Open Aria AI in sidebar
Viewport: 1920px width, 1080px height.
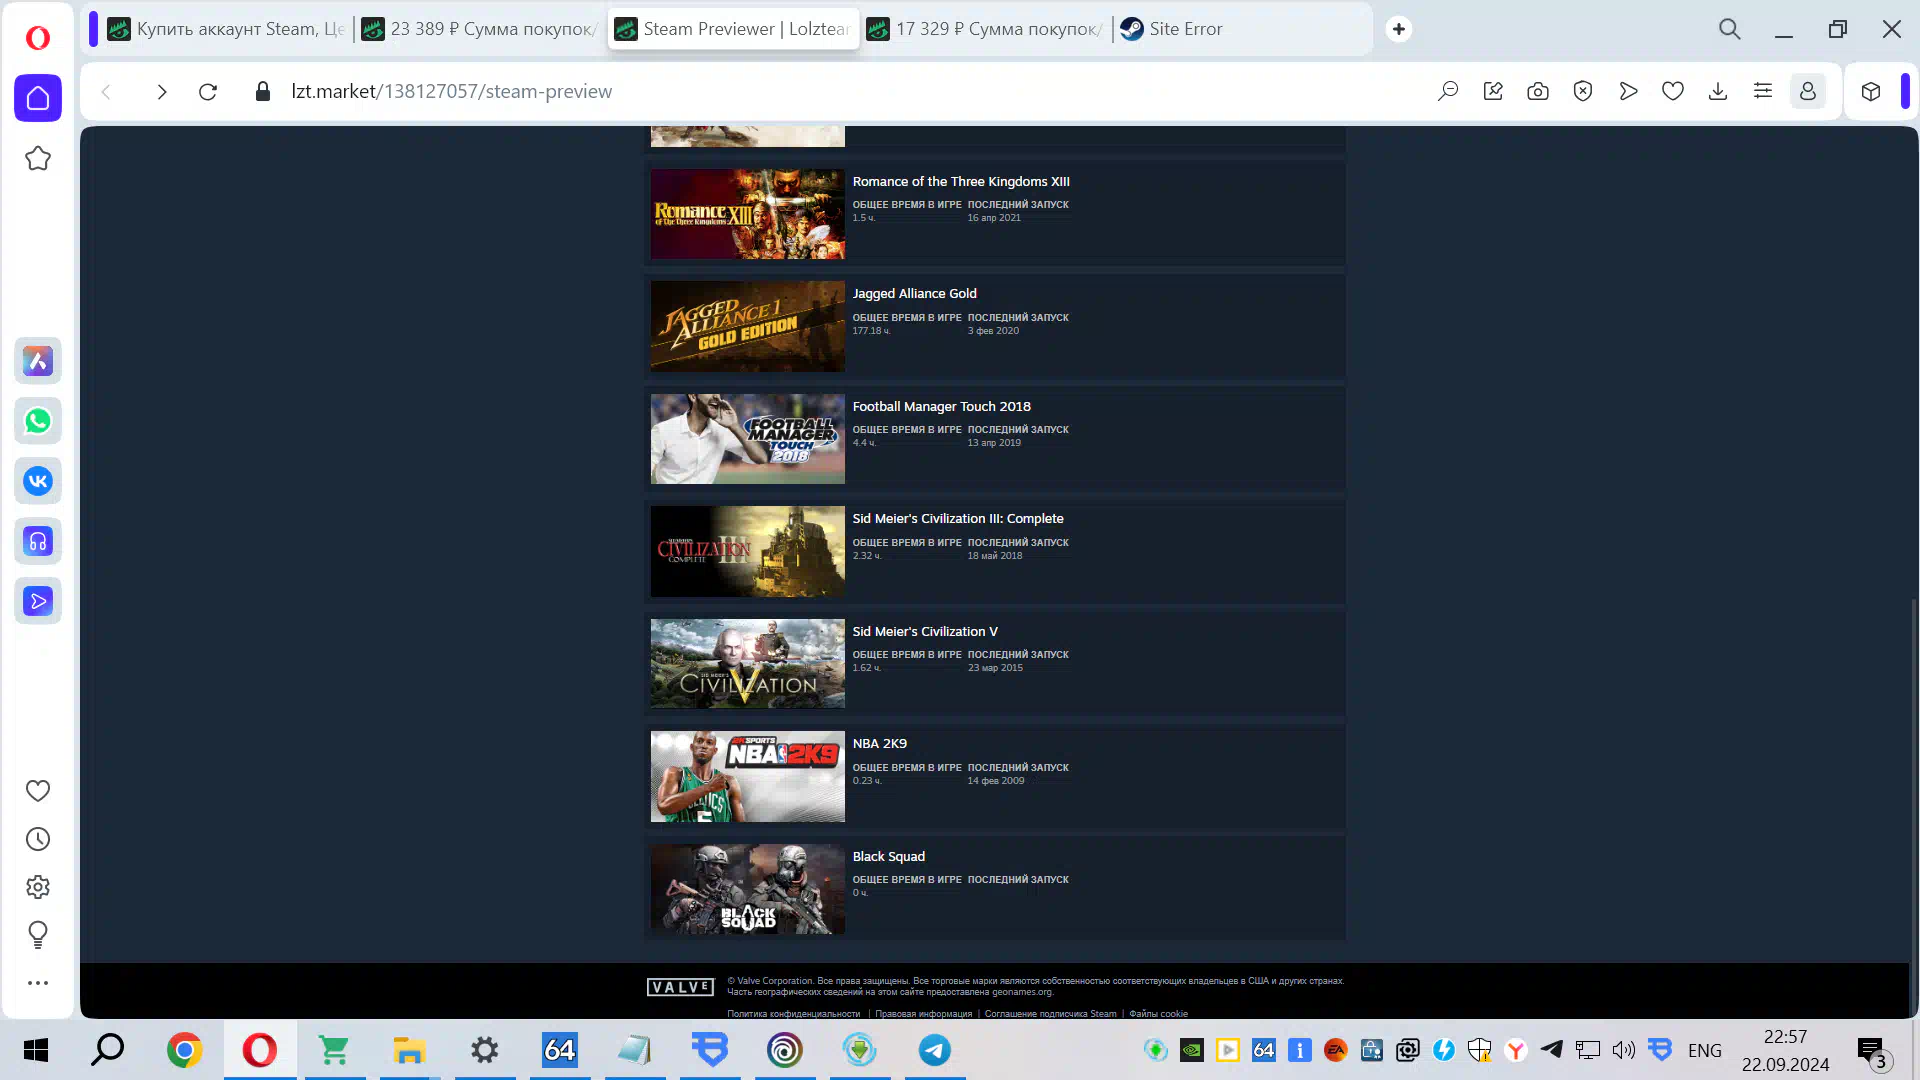[x=38, y=361]
